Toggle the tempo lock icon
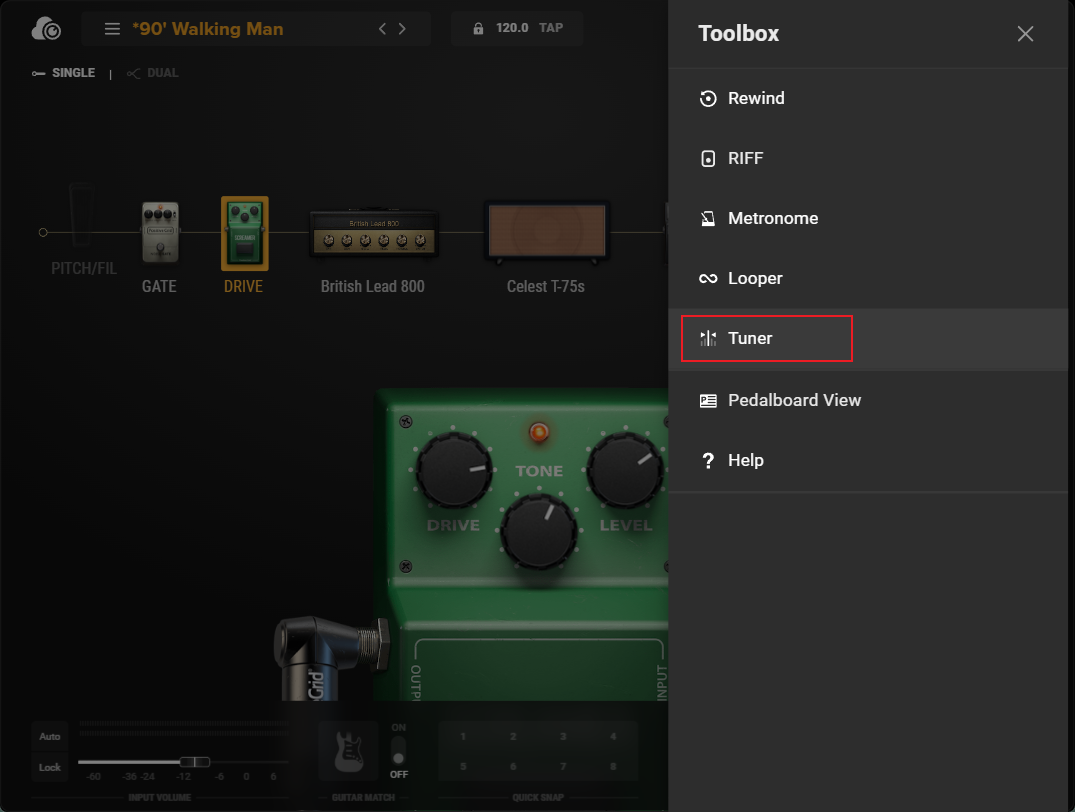 click(479, 29)
